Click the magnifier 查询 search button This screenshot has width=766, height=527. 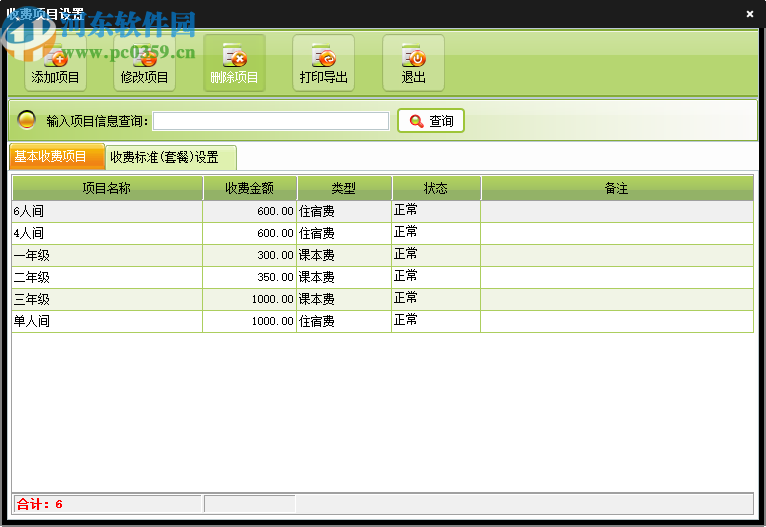point(431,121)
